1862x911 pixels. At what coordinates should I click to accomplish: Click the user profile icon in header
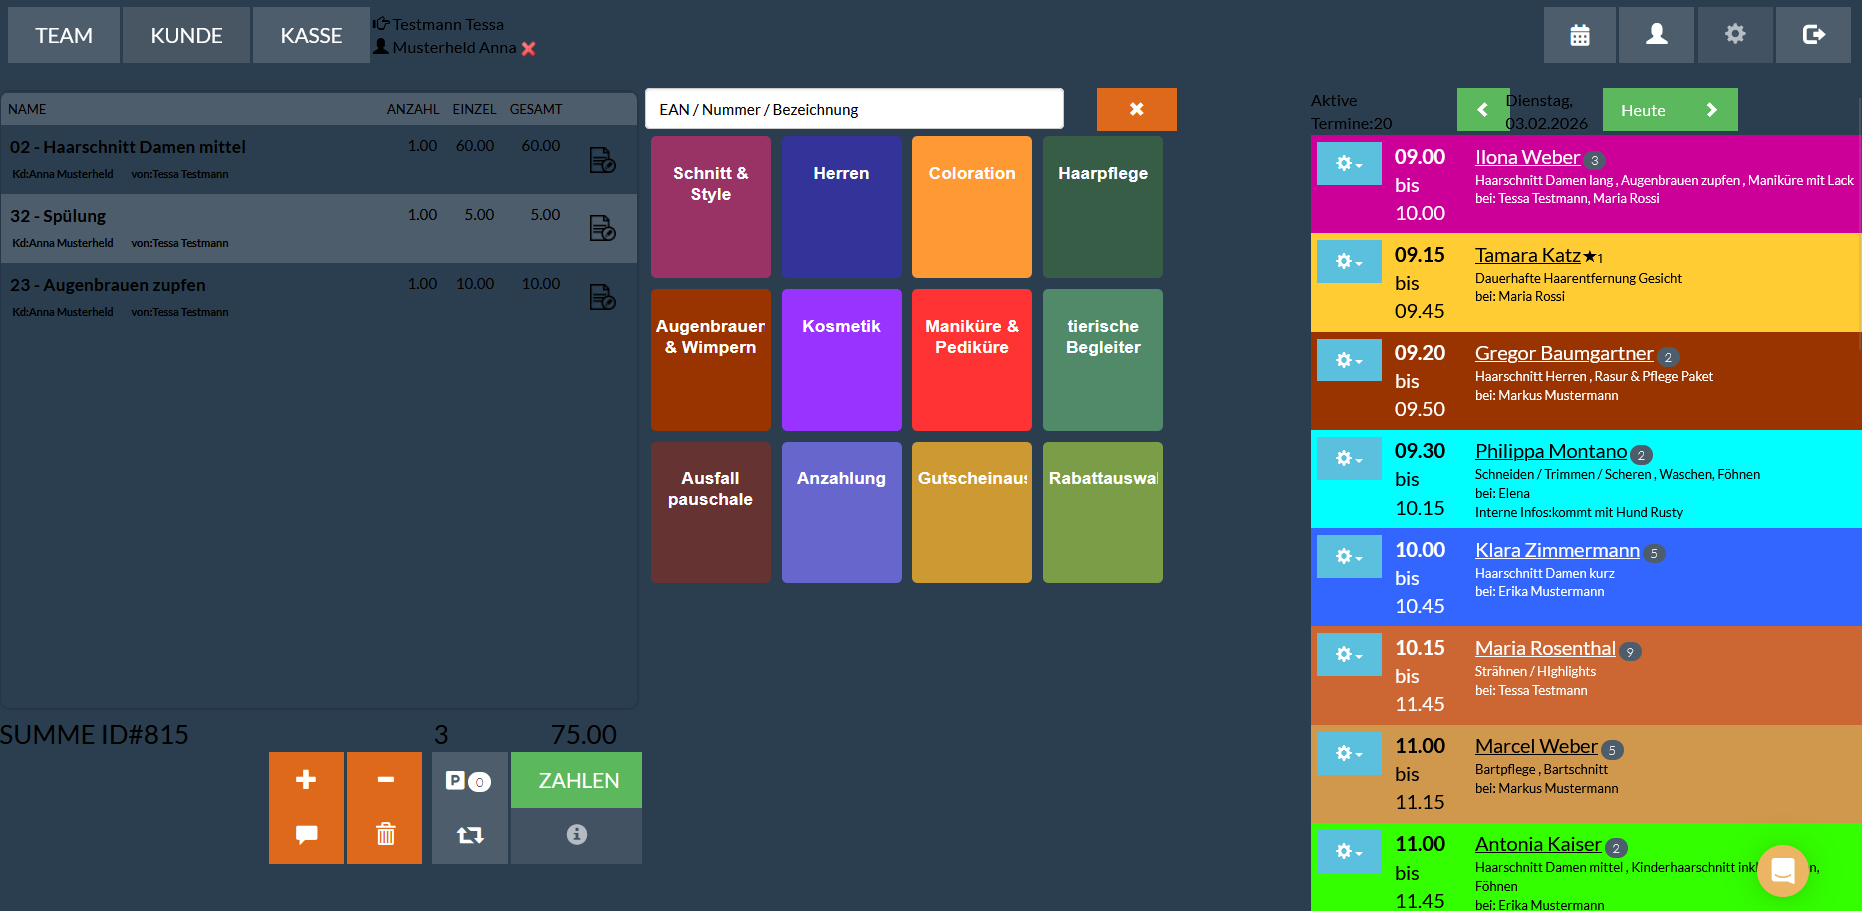[1656, 35]
